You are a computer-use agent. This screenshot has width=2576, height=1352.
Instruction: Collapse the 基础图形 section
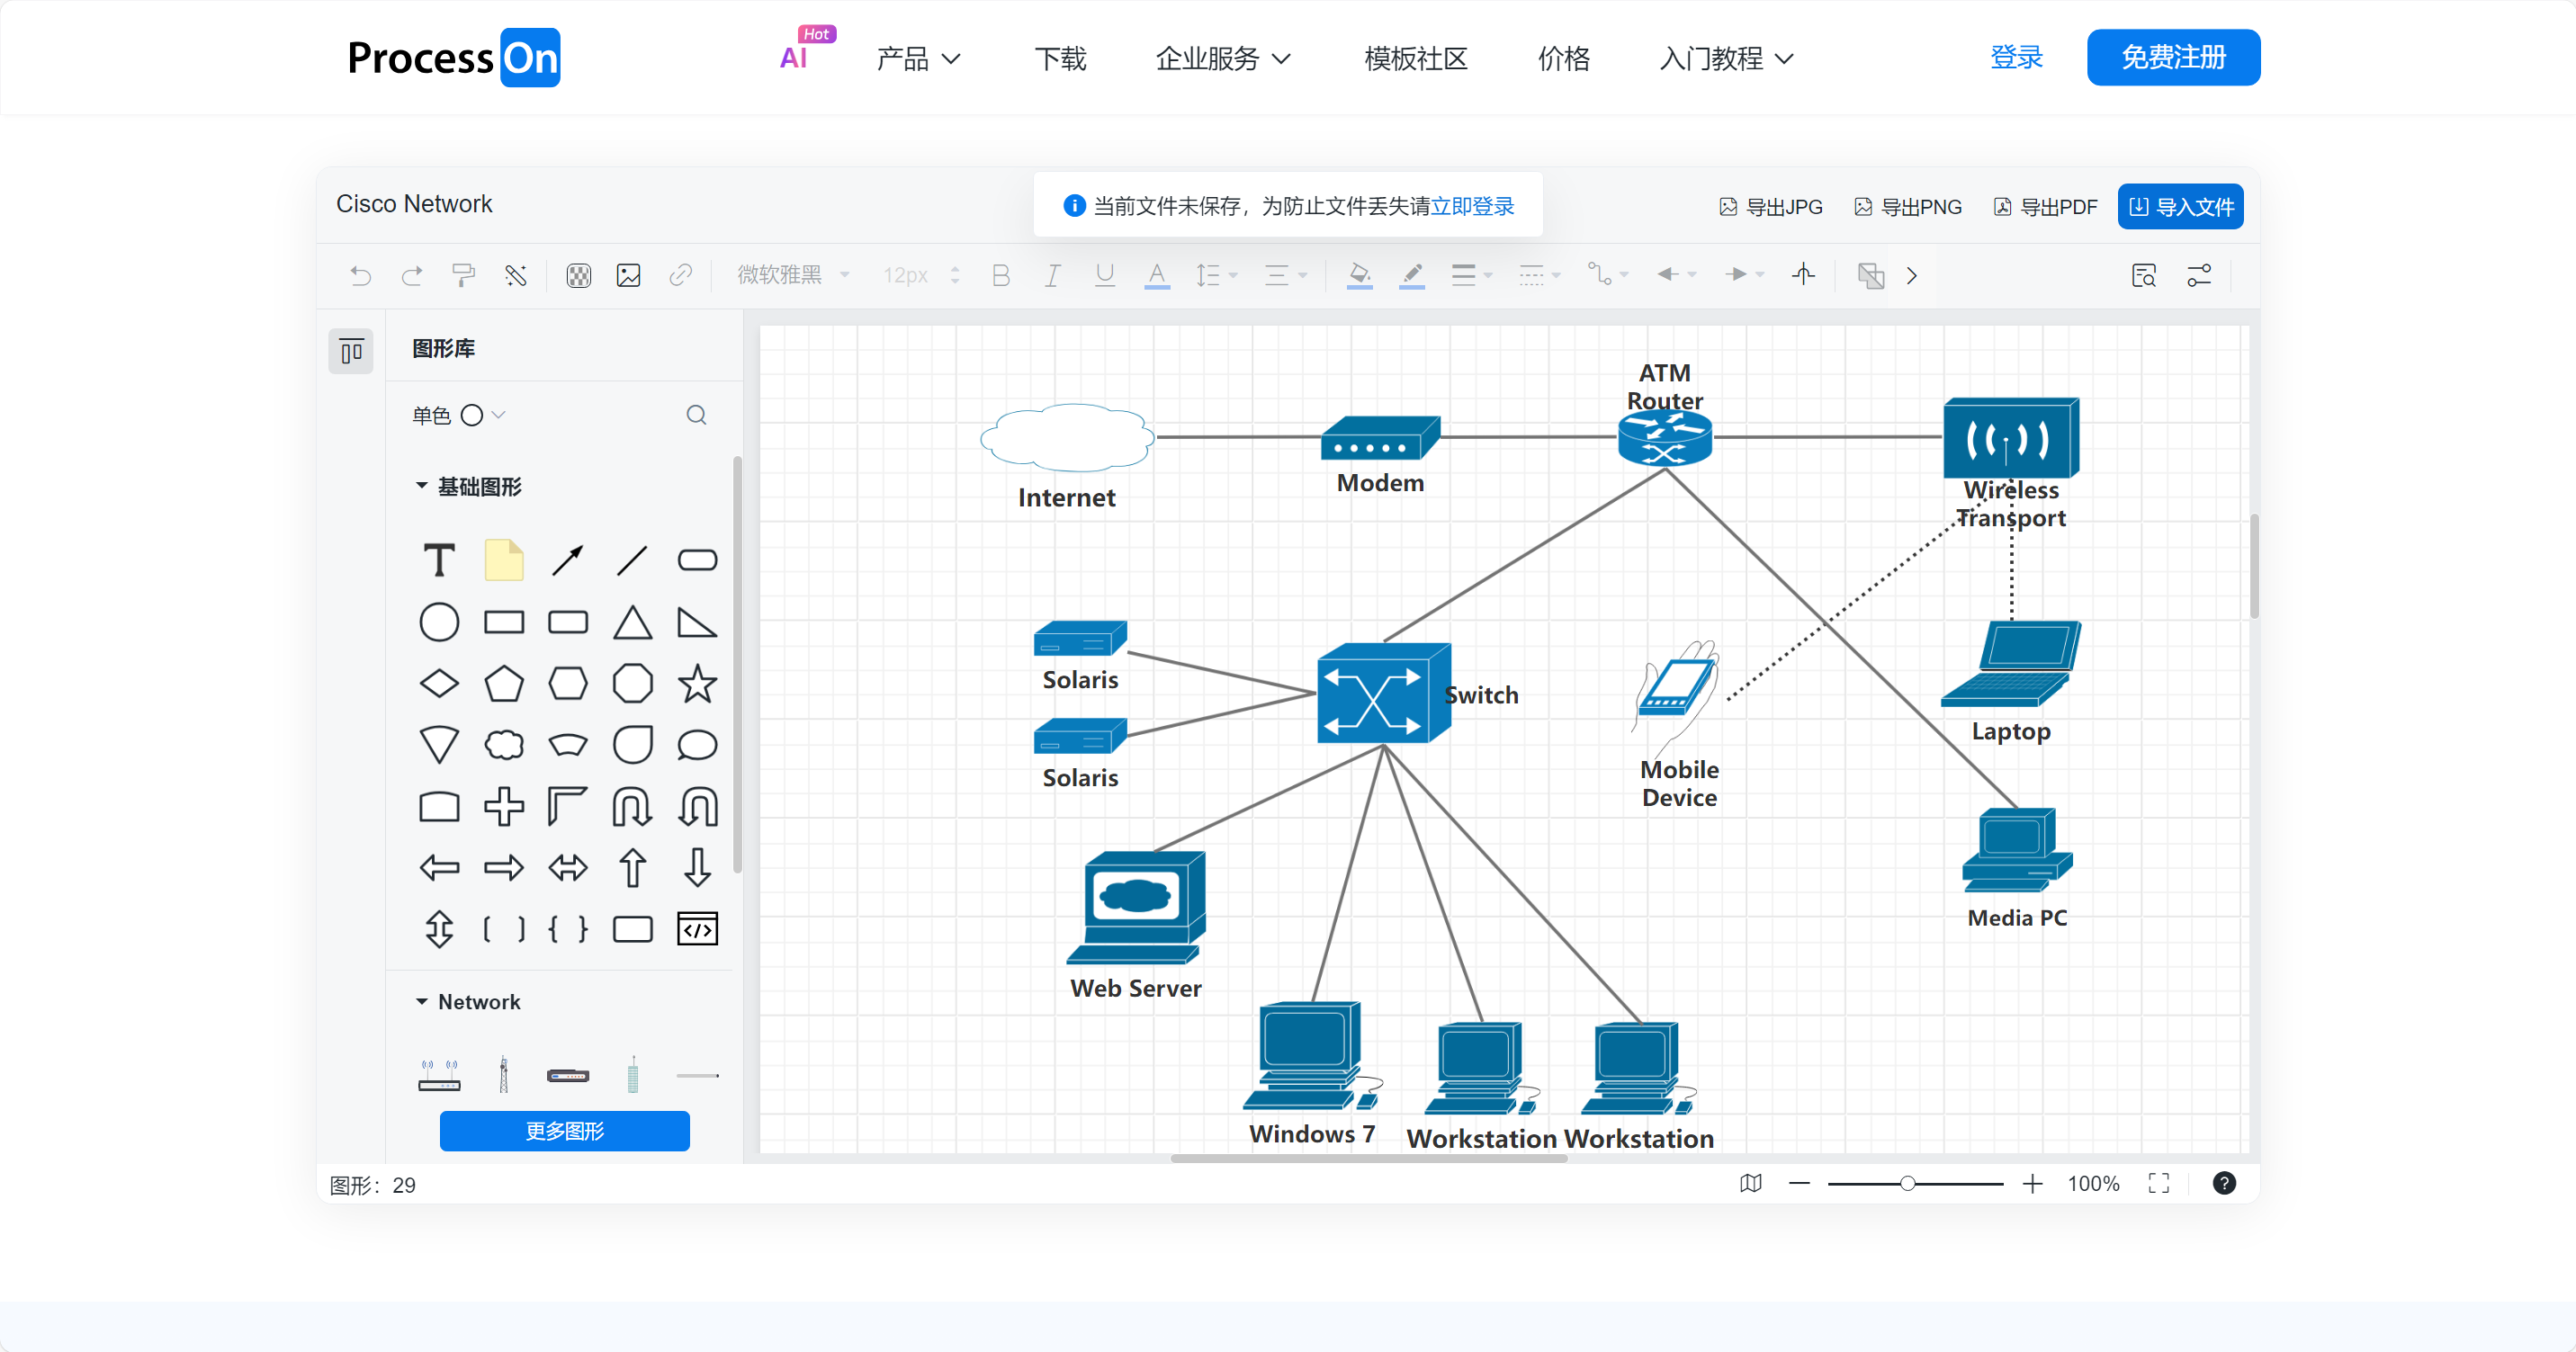pos(422,486)
